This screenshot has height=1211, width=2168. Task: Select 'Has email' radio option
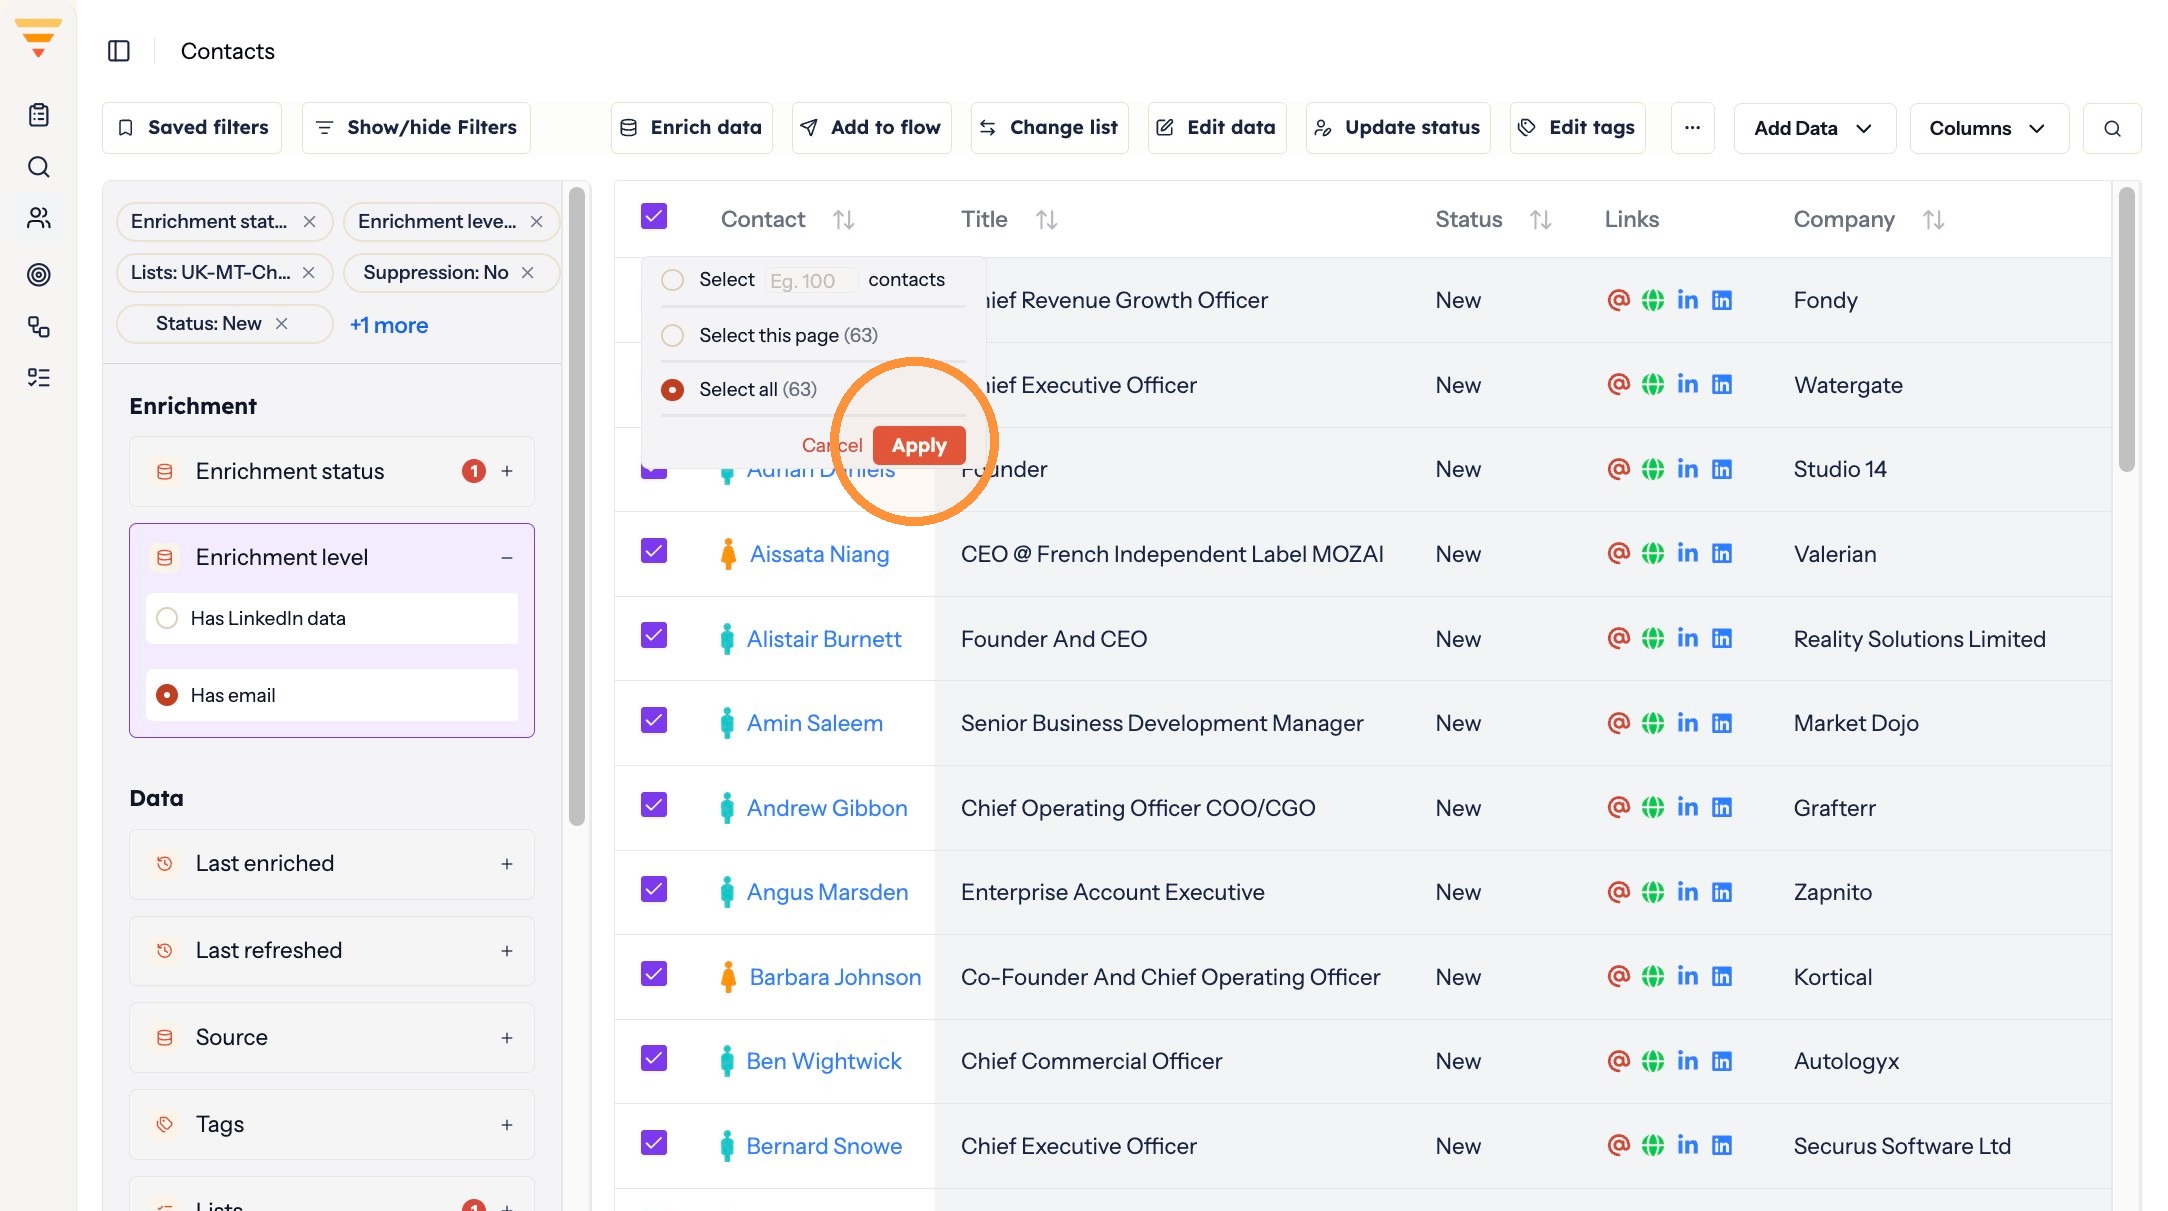168,695
